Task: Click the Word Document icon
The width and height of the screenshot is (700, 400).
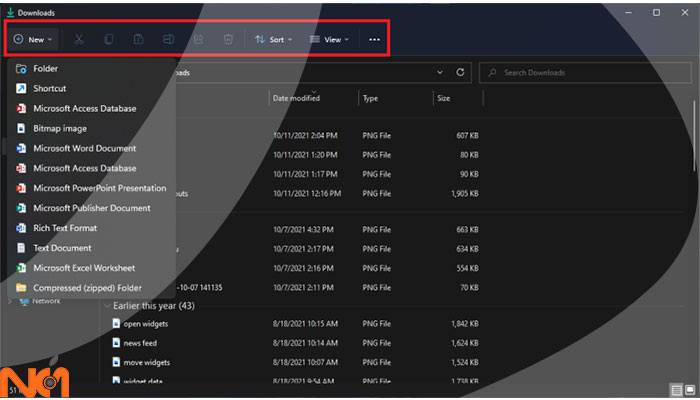Action: pyautogui.click(x=21, y=148)
